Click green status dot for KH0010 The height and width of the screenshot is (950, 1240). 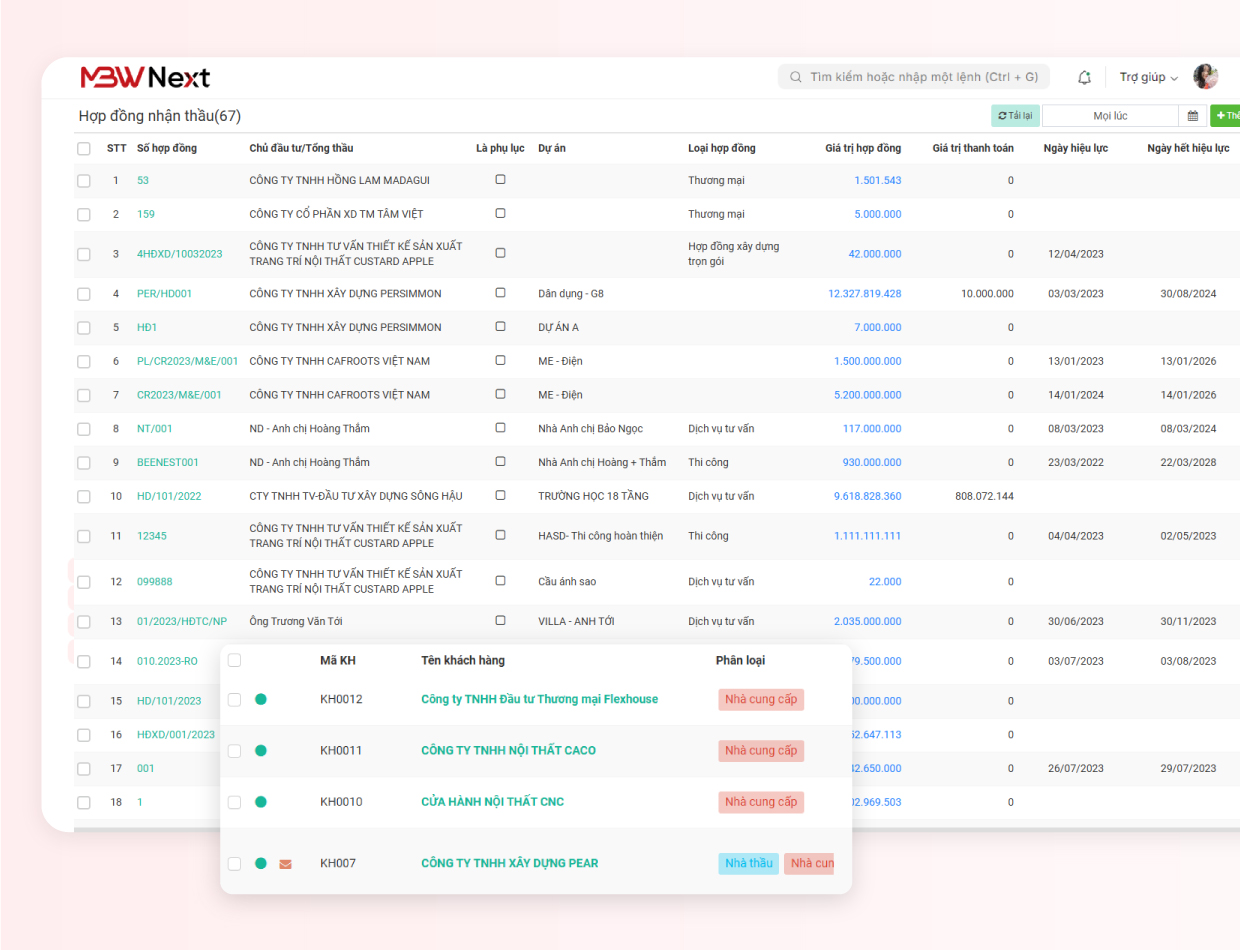[261, 802]
